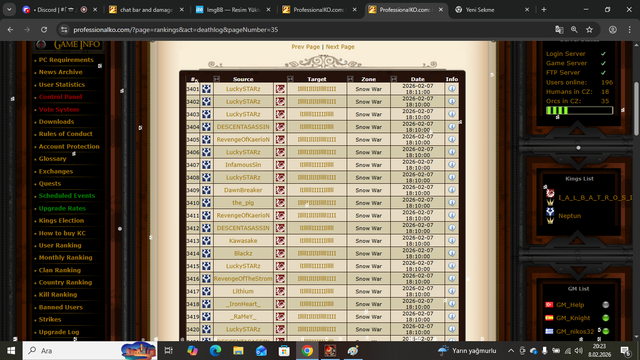Click Windows Start button
The image size is (640, 360).
click(x=11, y=350)
